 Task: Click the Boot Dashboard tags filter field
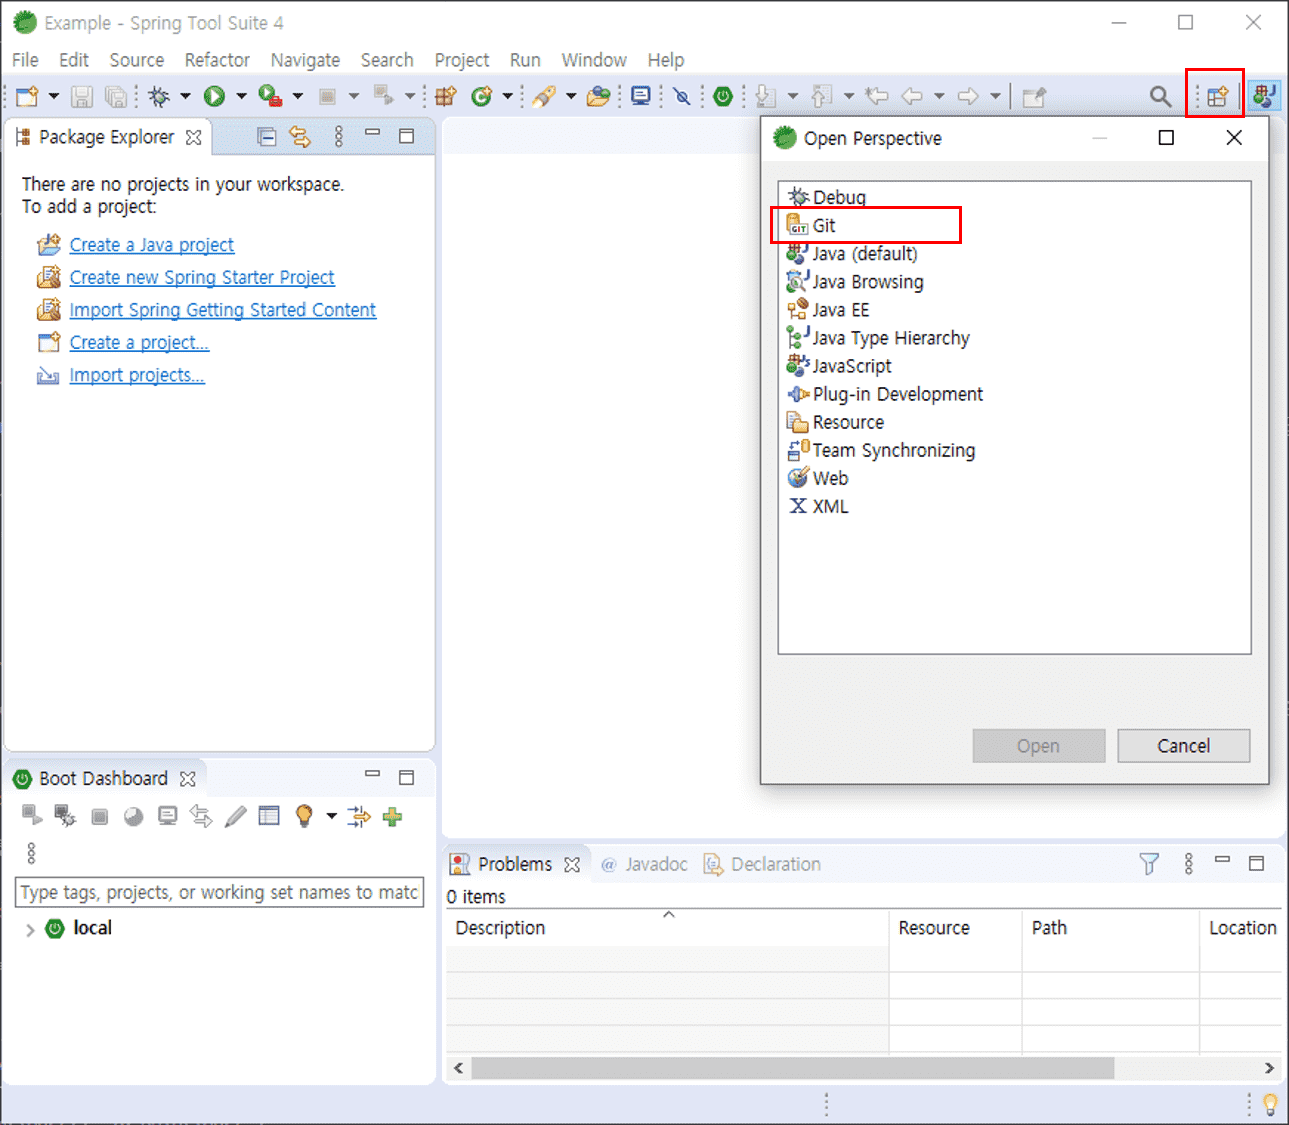[x=219, y=892]
